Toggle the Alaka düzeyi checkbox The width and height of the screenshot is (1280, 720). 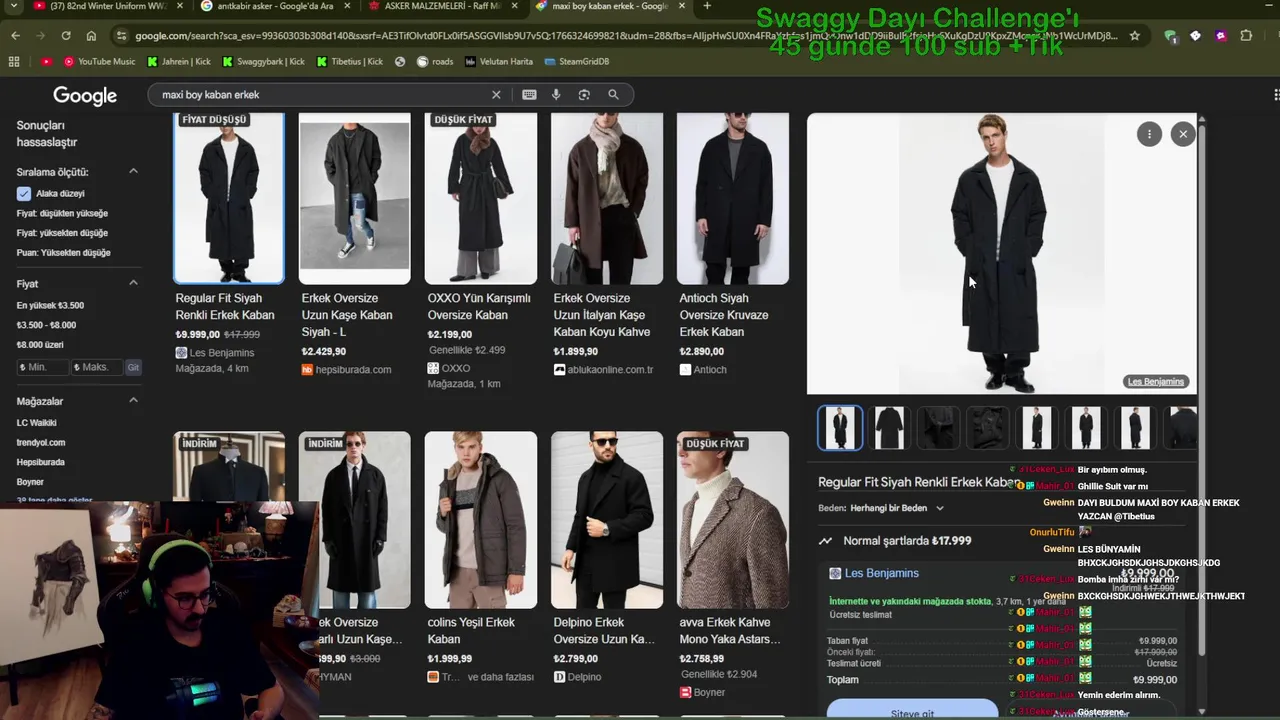tap(24, 193)
